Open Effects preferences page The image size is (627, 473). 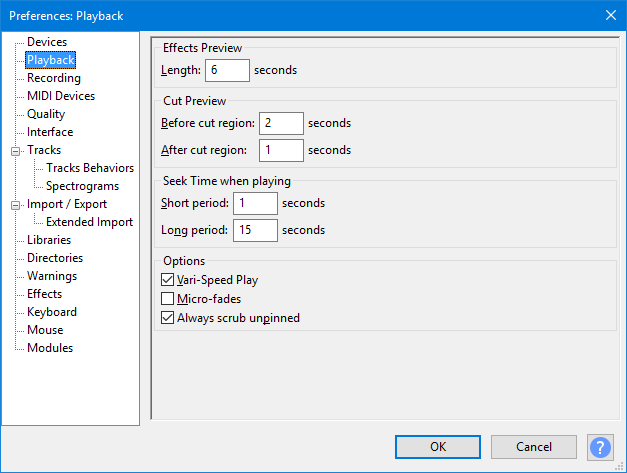tap(44, 294)
